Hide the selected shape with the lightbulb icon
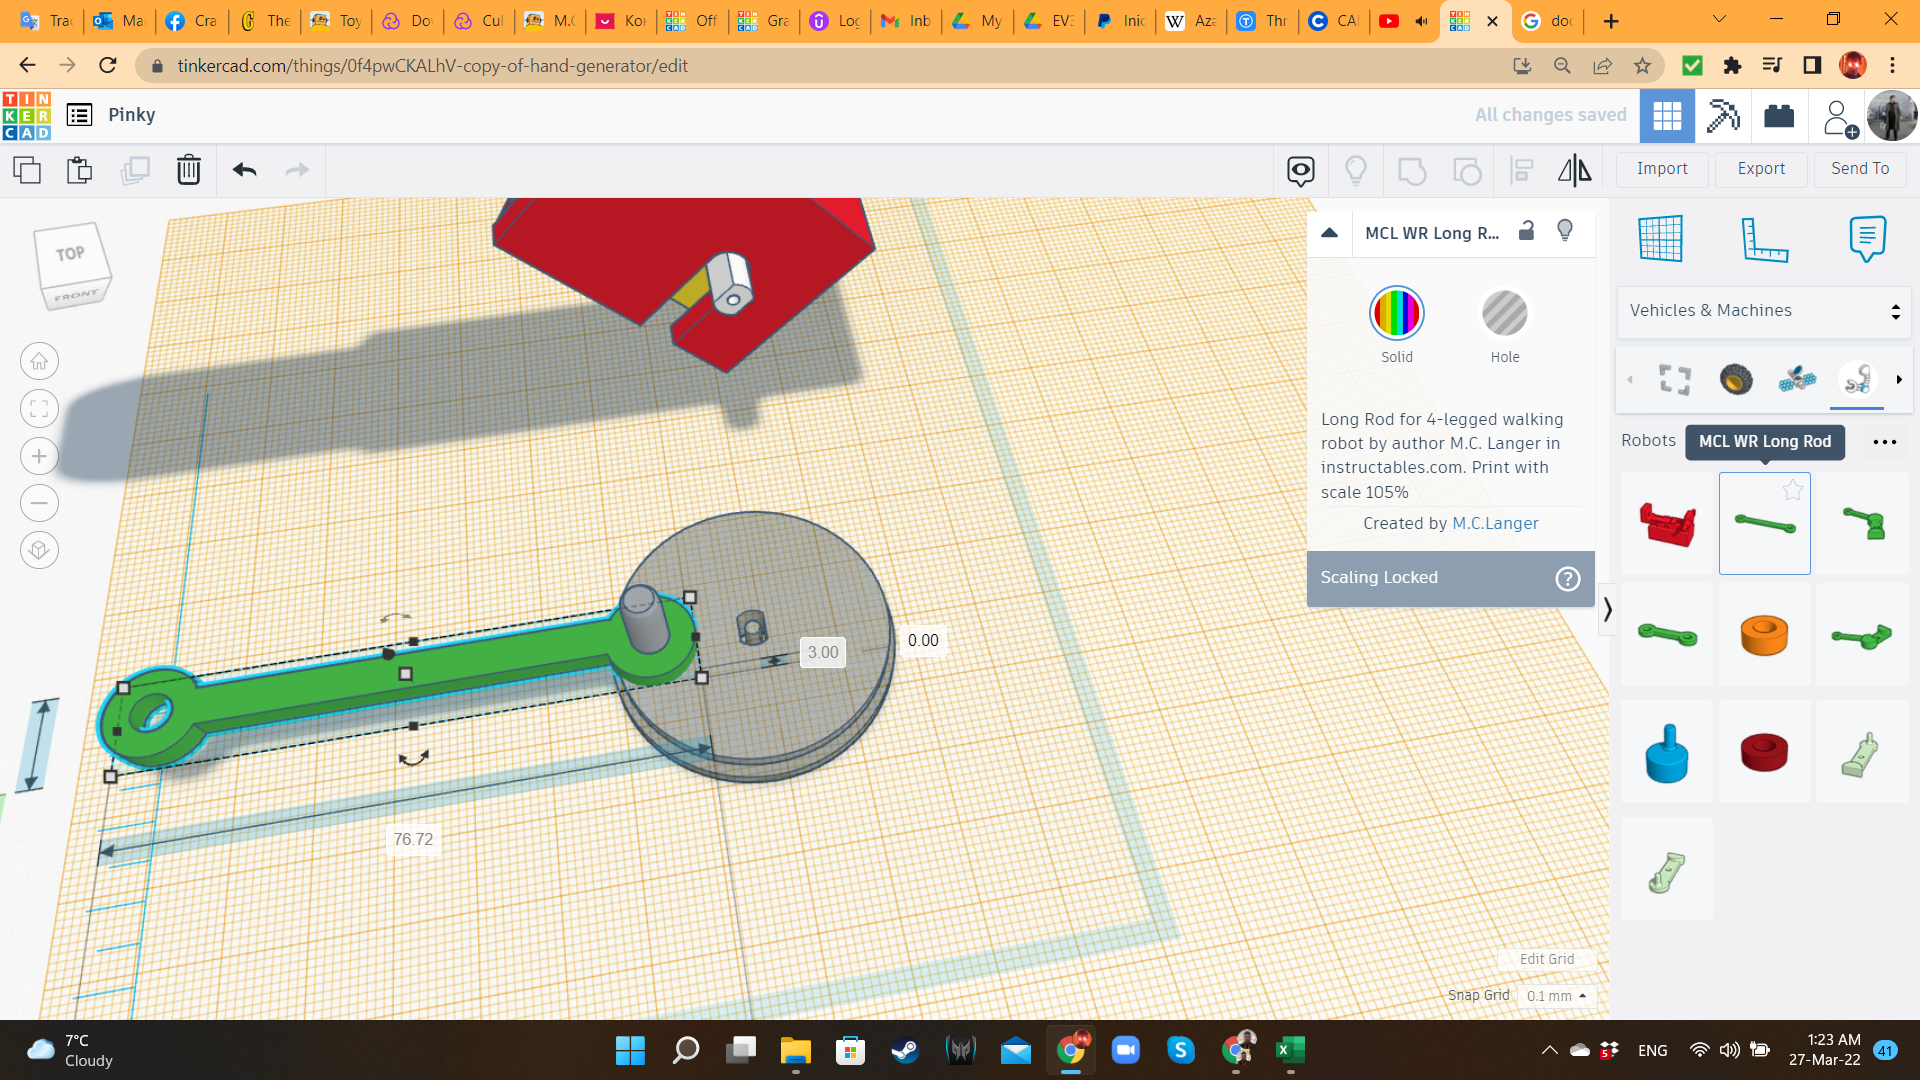The height and width of the screenshot is (1080, 1920). click(1565, 231)
